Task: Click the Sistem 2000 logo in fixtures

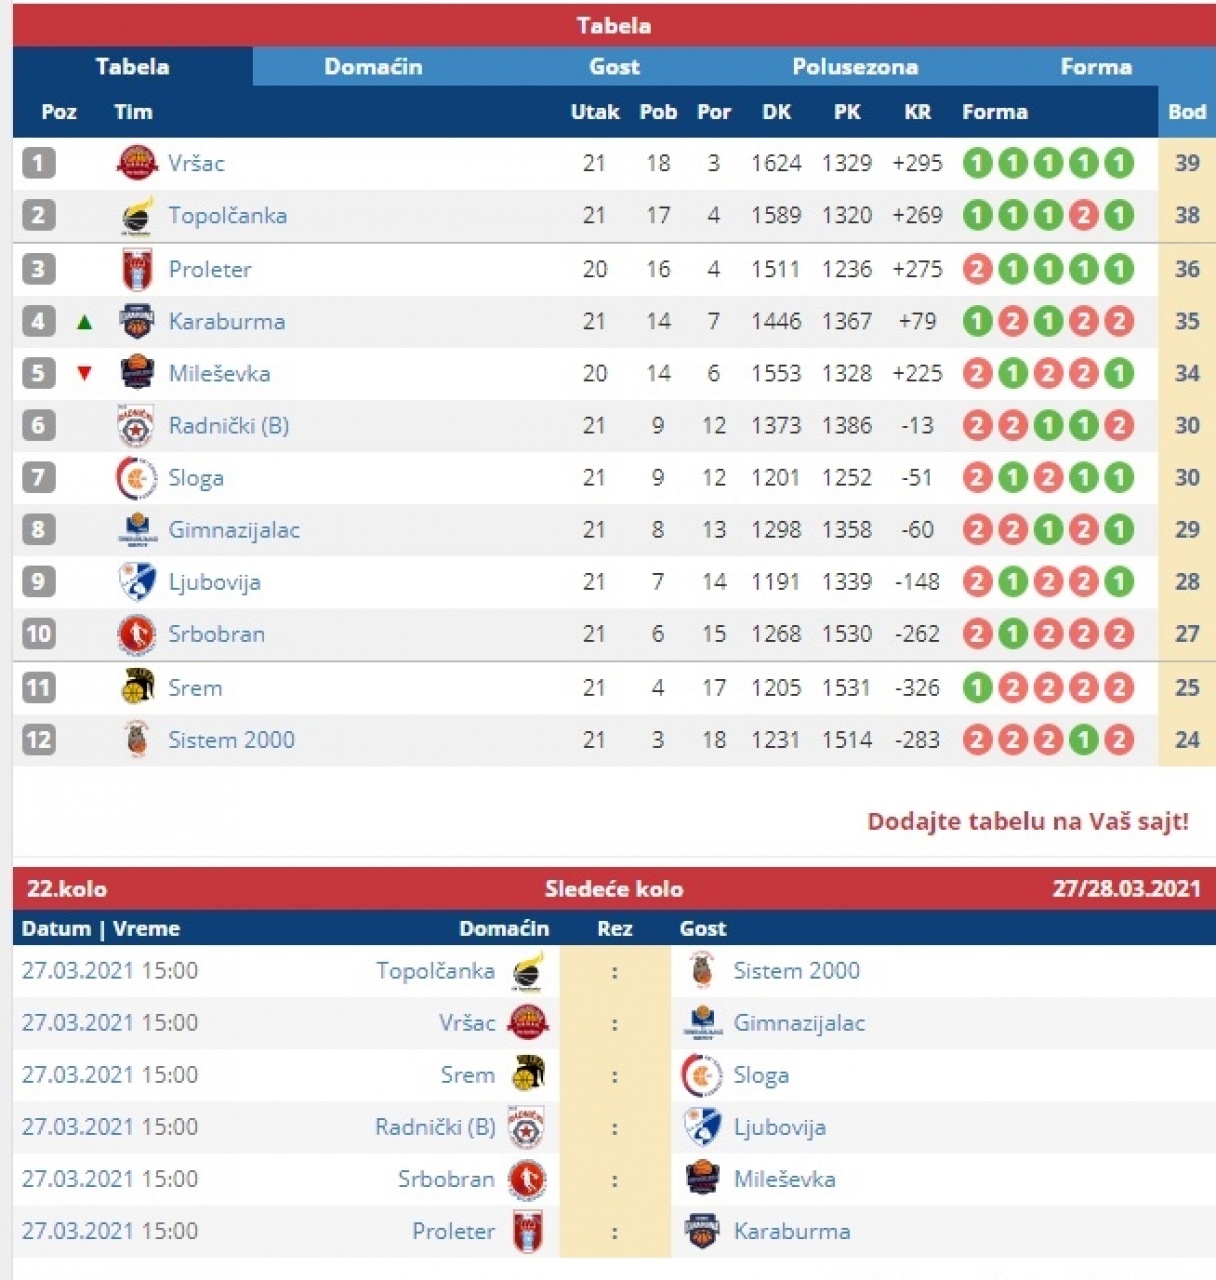Action: click(x=702, y=971)
